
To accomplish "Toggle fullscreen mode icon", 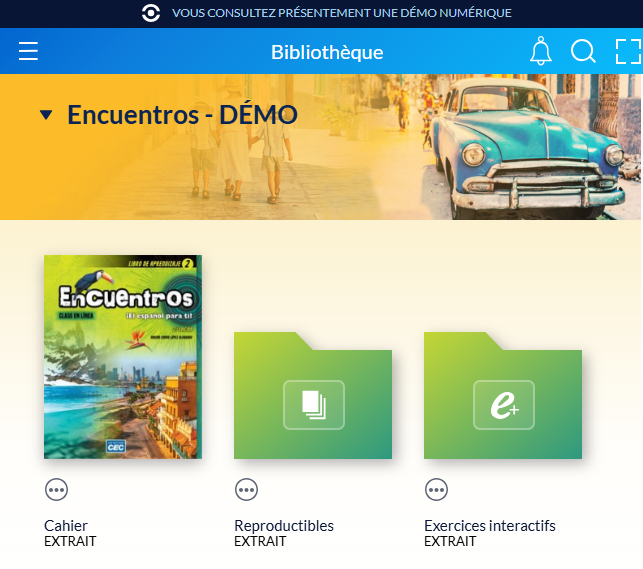I will (628, 51).
